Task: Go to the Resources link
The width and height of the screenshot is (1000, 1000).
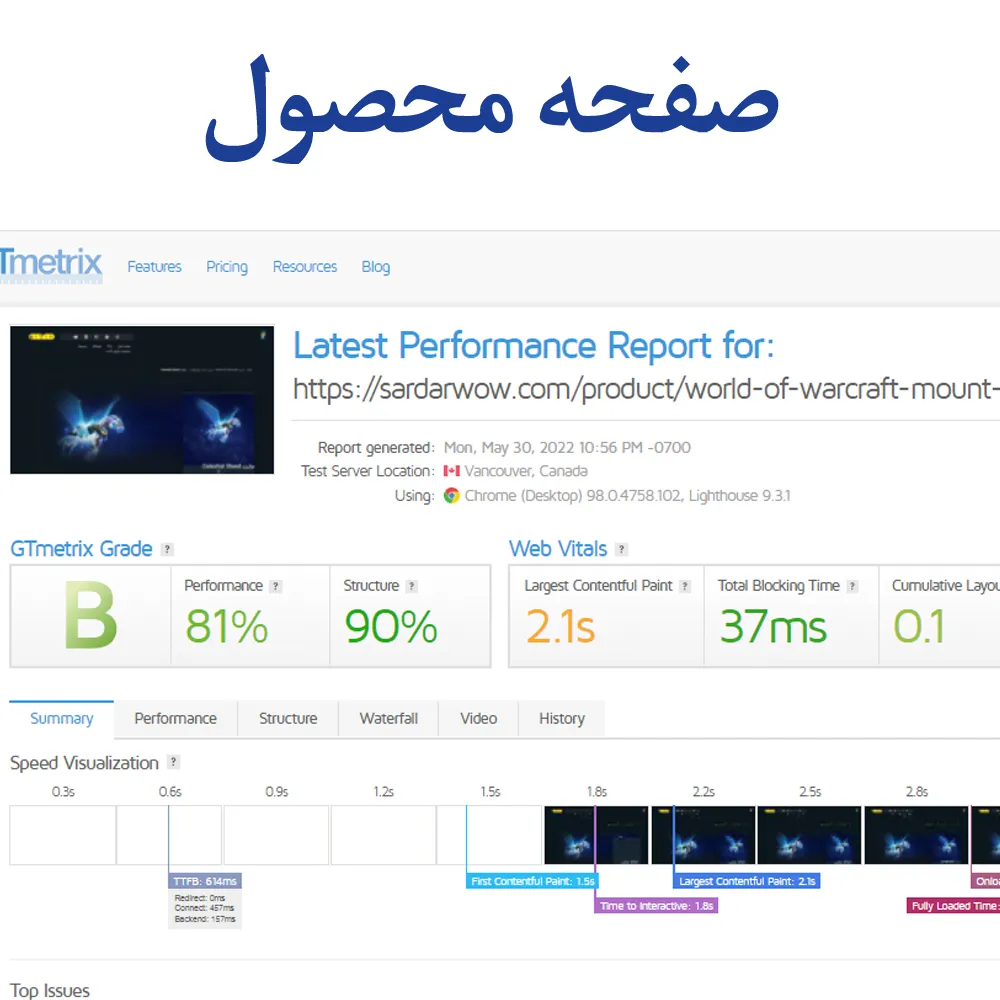Action: pyautogui.click(x=305, y=267)
